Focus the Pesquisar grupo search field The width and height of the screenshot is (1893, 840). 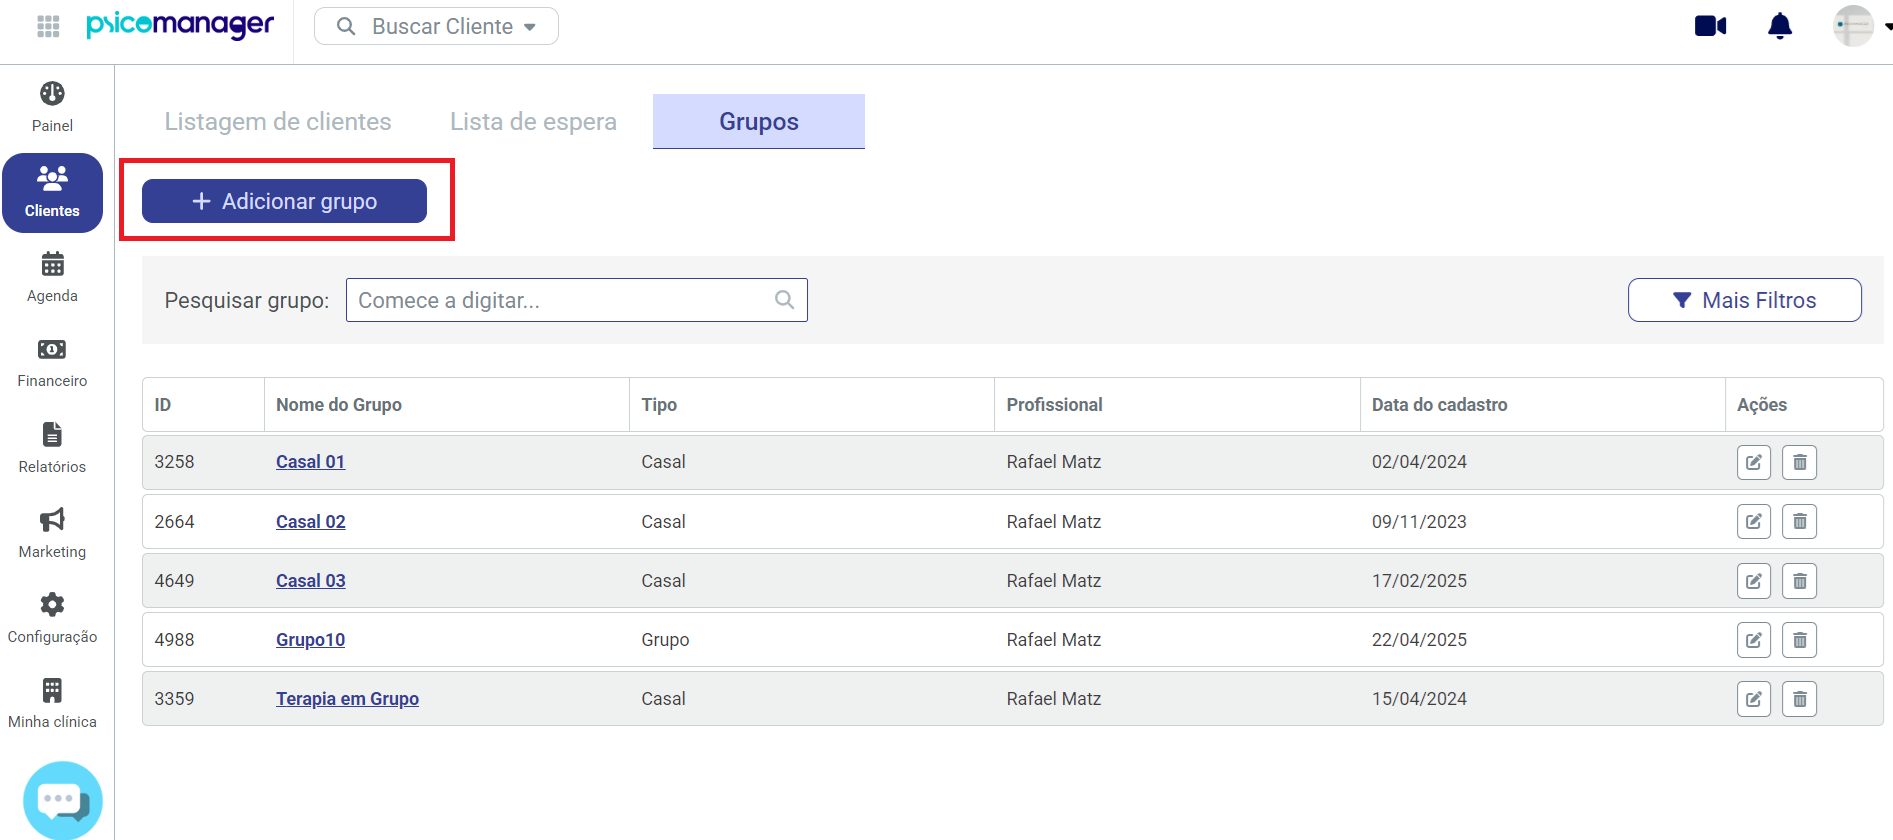565,300
